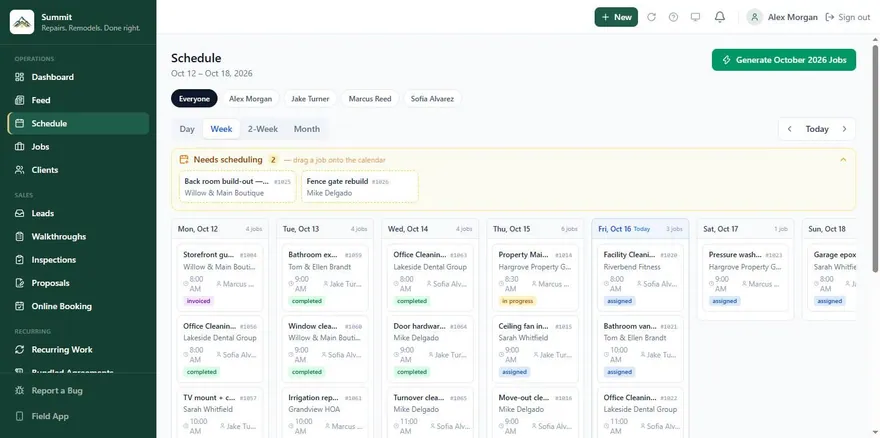This screenshot has width=880, height=438.
Task: Click the New button
Action: (616, 17)
